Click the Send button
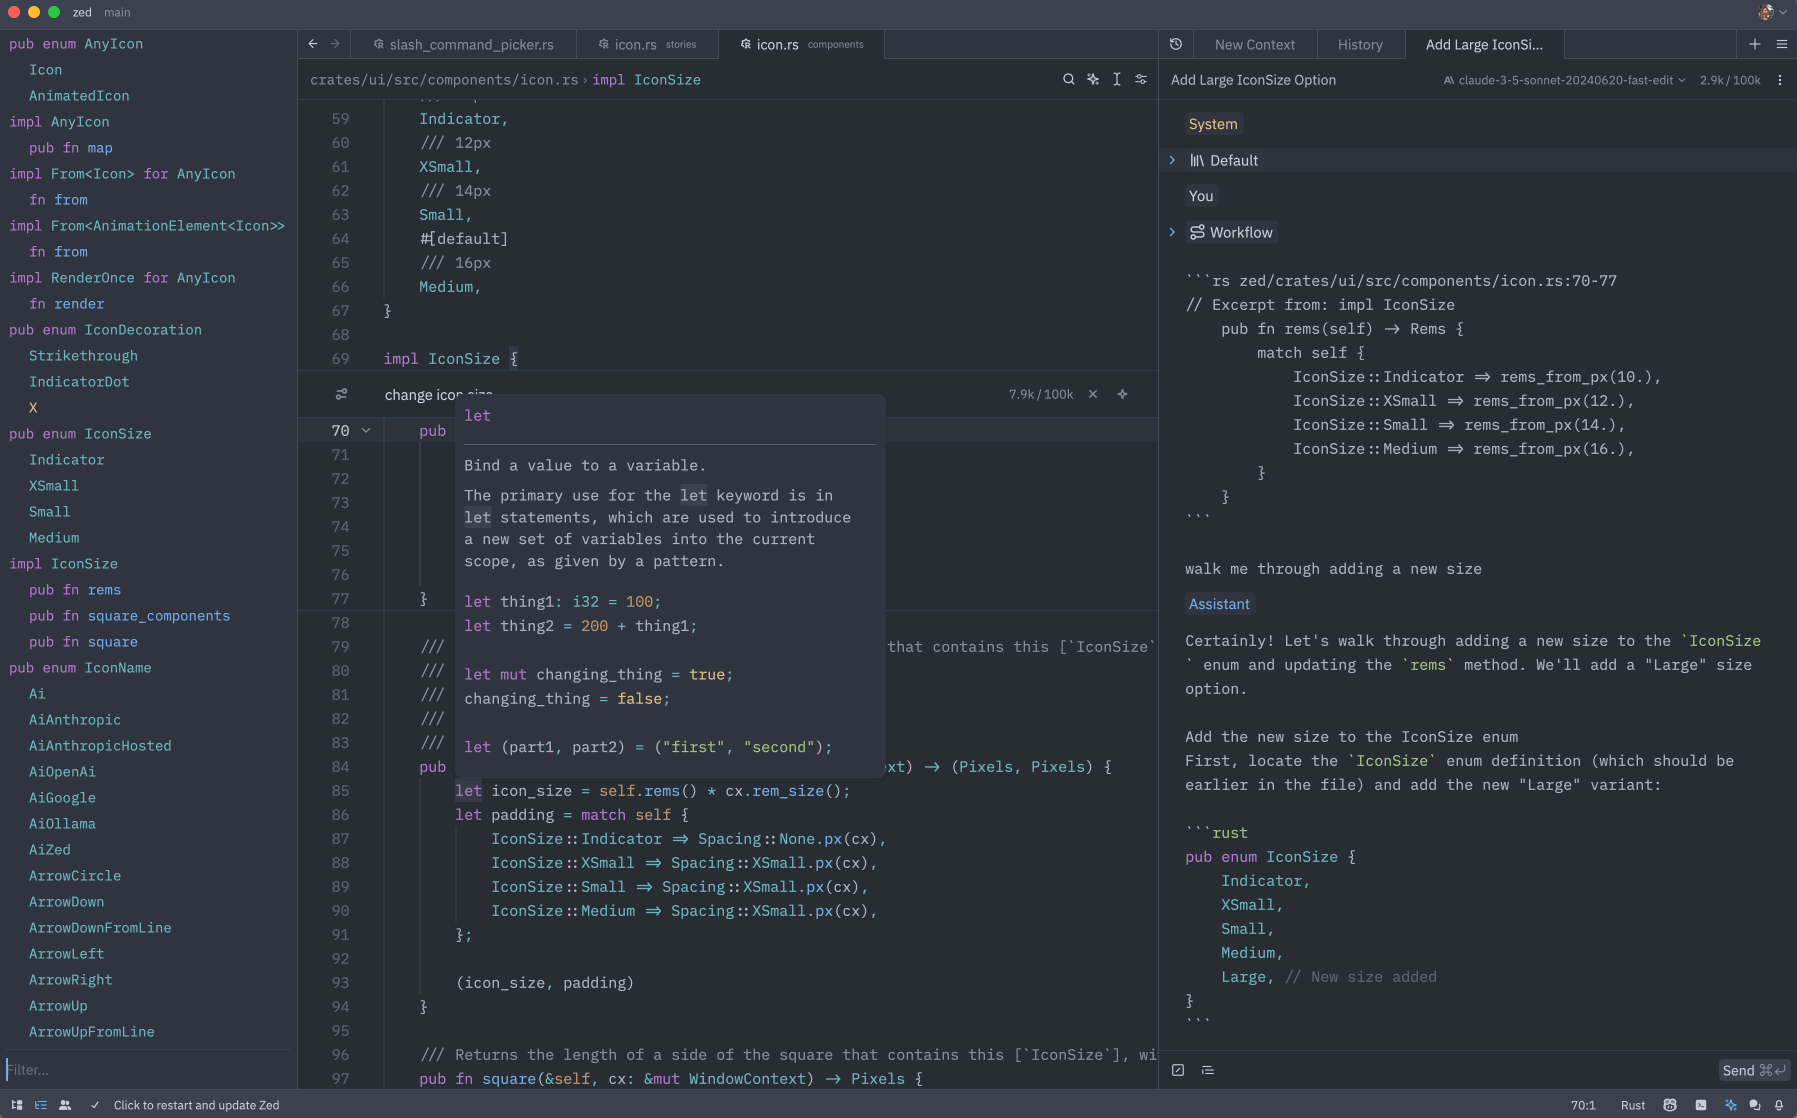The image size is (1797, 1118). 1753,1070
